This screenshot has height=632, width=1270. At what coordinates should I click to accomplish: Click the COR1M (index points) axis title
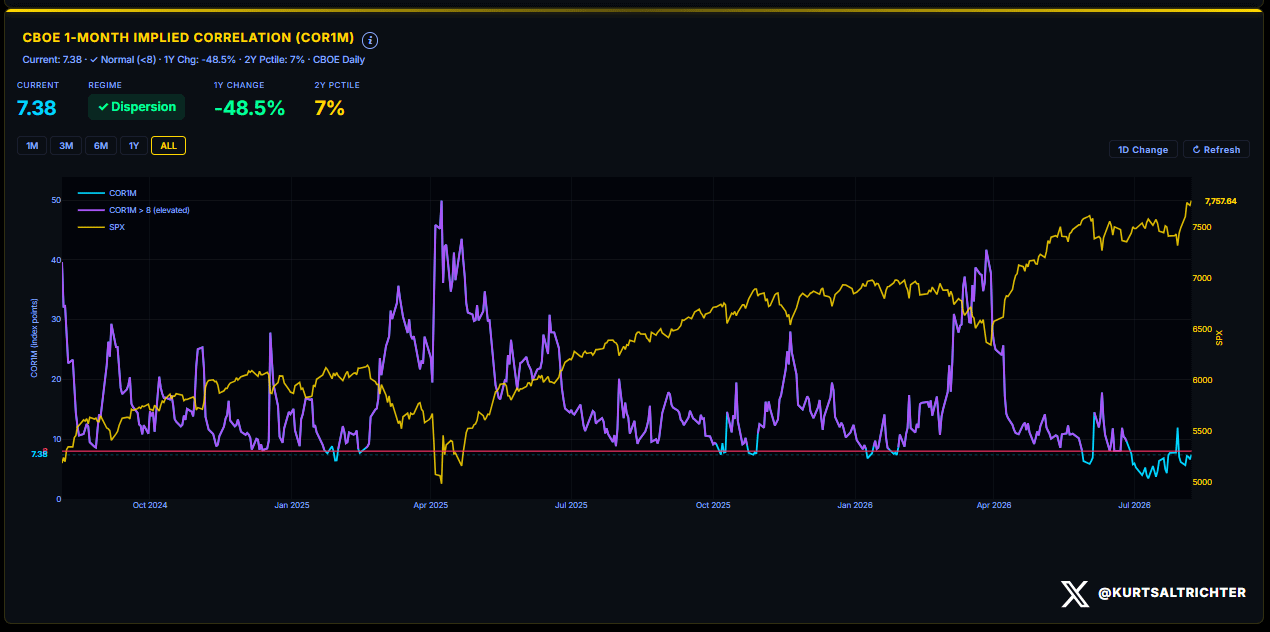click(34, 338)
